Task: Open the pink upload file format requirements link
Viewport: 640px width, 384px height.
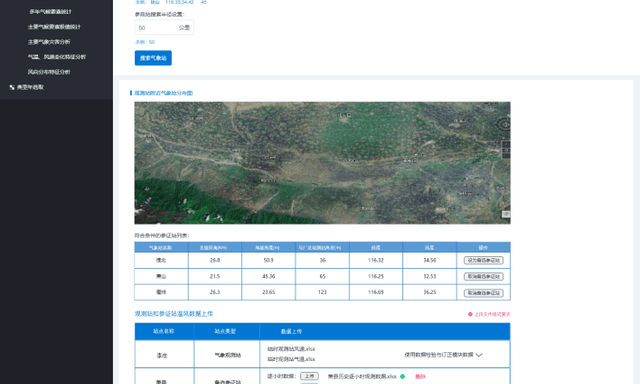Action: pyautogui.click(x=492, y=314)
